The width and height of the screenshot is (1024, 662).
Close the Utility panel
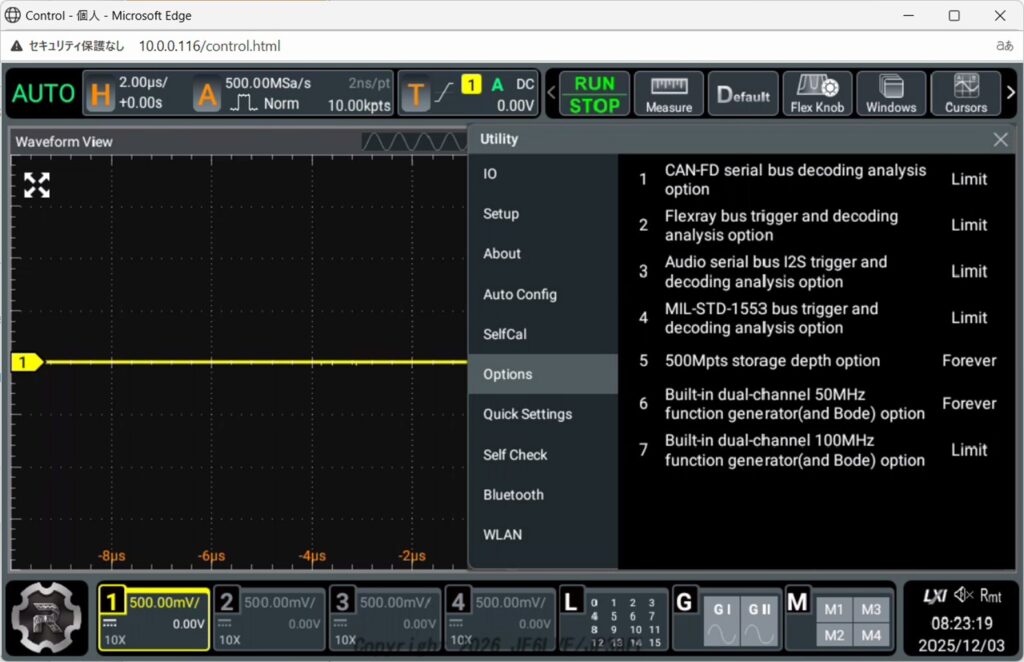[1000, 140]
